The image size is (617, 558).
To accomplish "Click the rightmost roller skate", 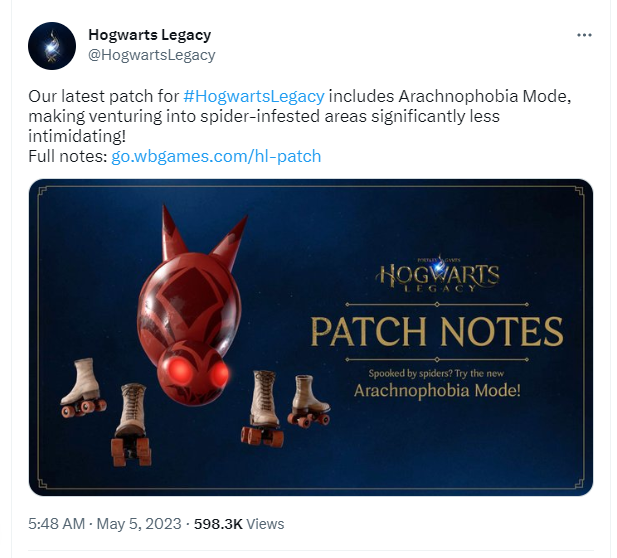I will (309, 401).
